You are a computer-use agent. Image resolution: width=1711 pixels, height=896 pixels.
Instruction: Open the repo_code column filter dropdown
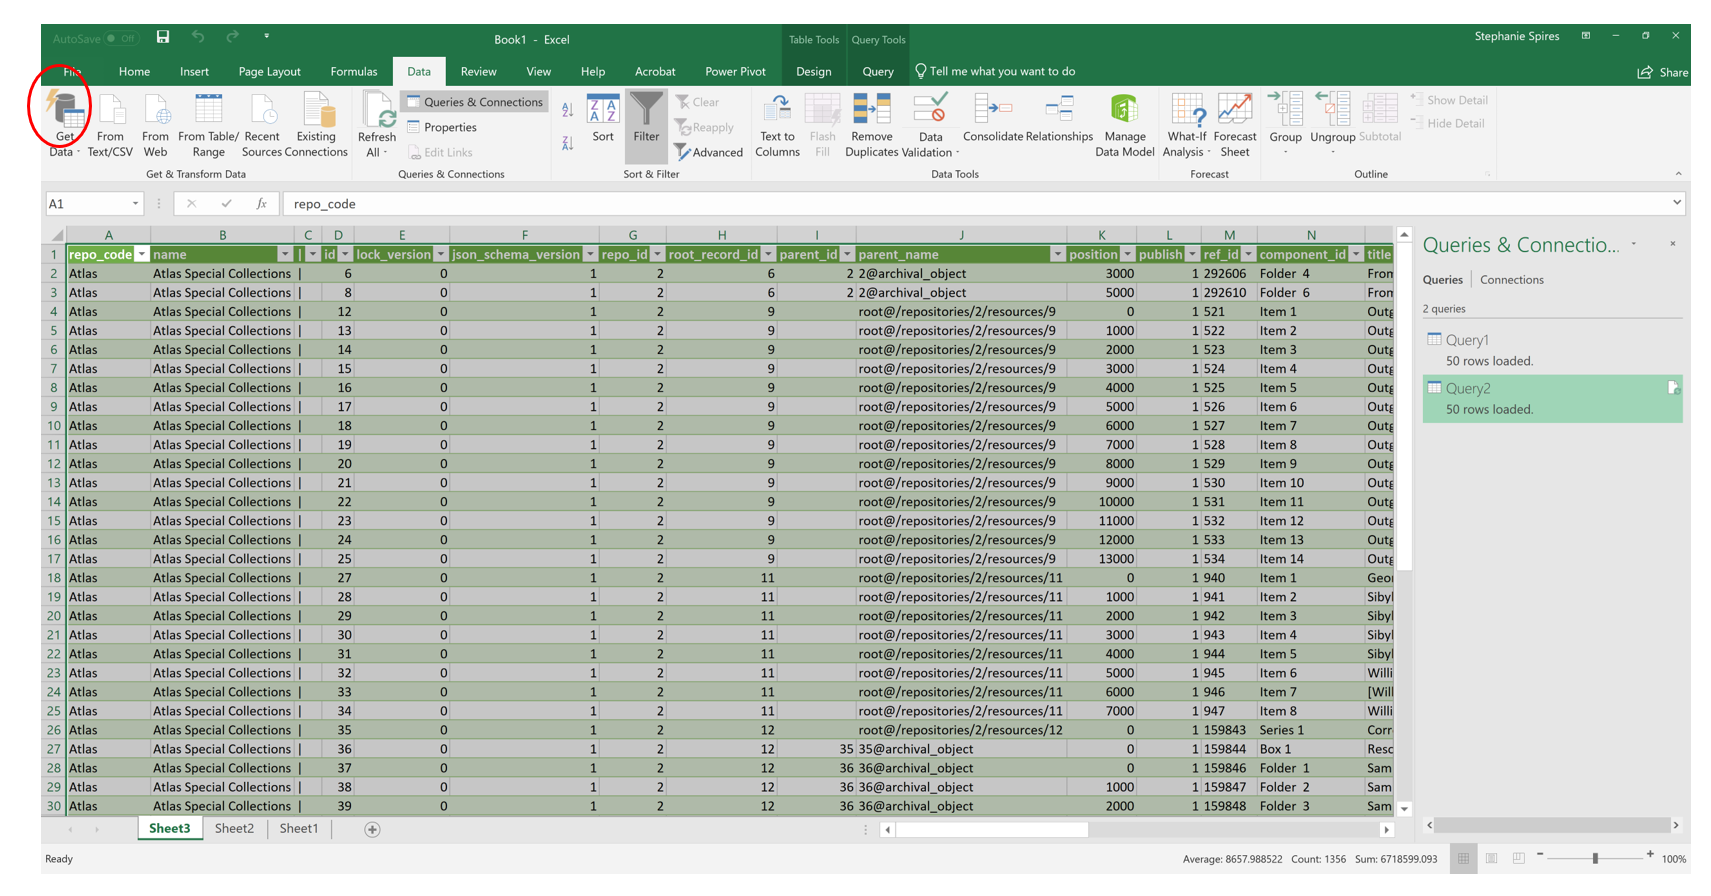[x=141, y=254]
